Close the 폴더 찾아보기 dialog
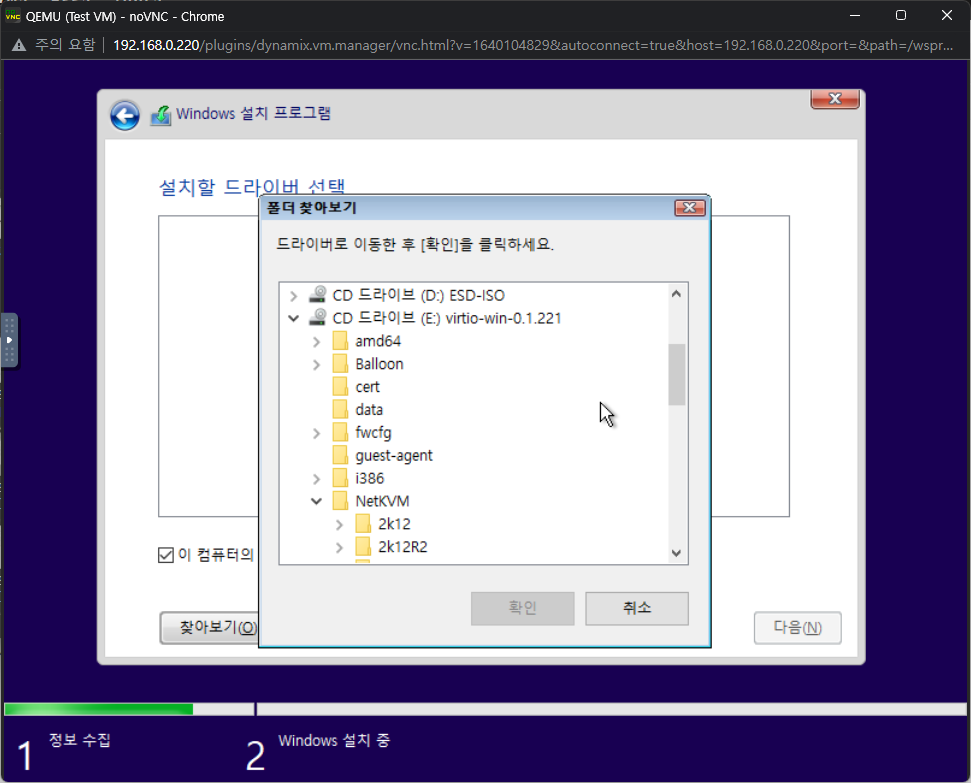The image size is (971, 783). tap(690, 208)
